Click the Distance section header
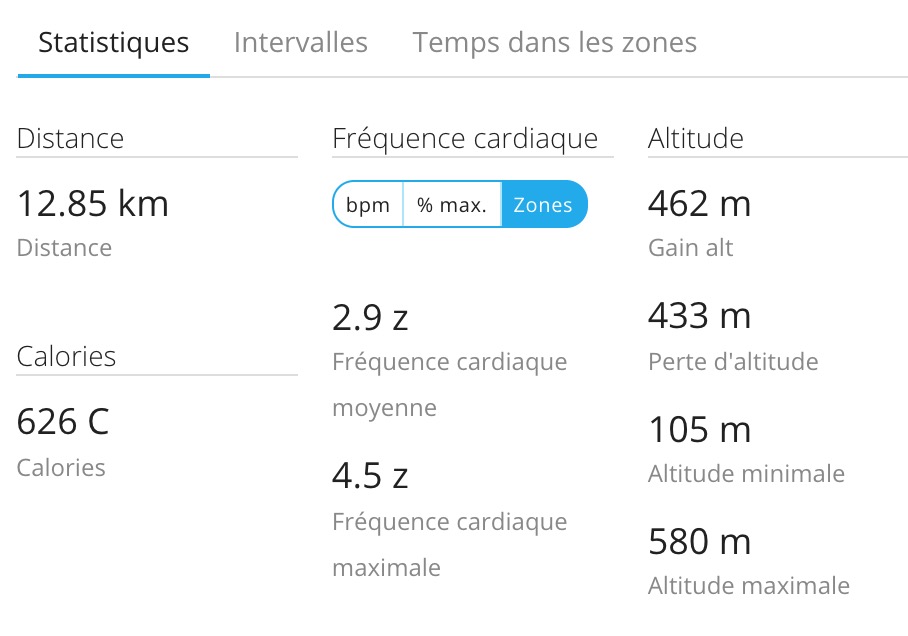908x636 pixels. click(x=70, y=138)
